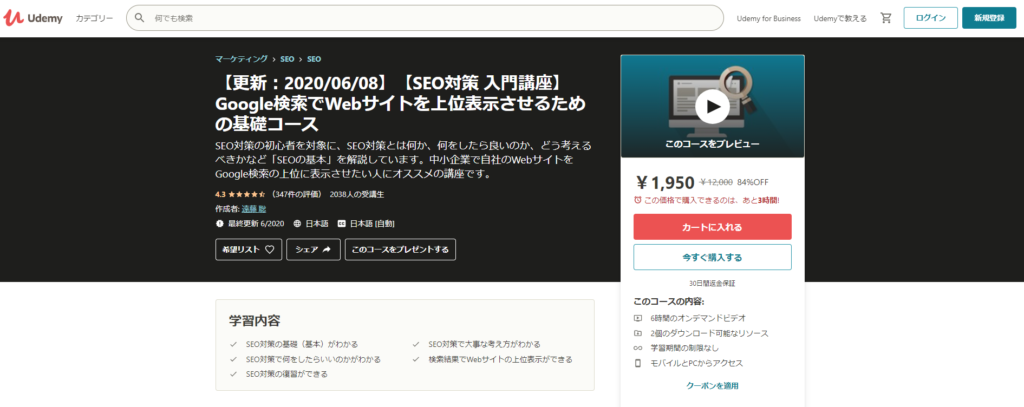Click the 学習内容 heading
The height and width of the screenshot is (407, 1024).
pos(255,321)
